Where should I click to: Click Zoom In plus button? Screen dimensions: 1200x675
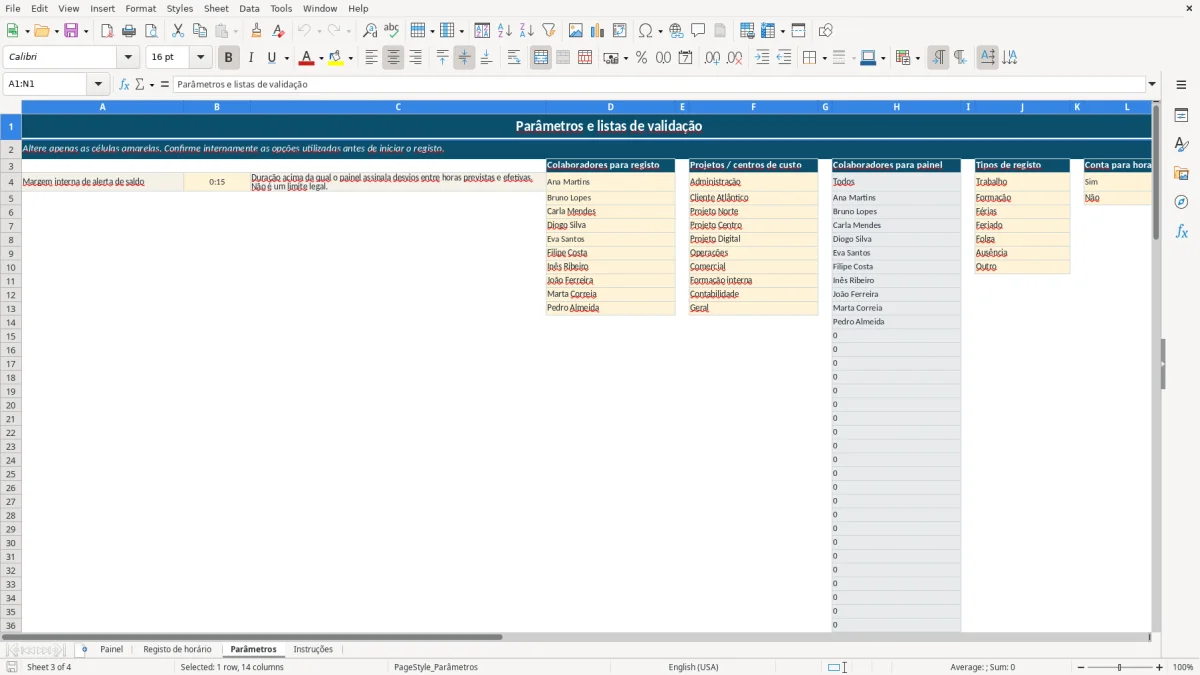coord(1159,667)
